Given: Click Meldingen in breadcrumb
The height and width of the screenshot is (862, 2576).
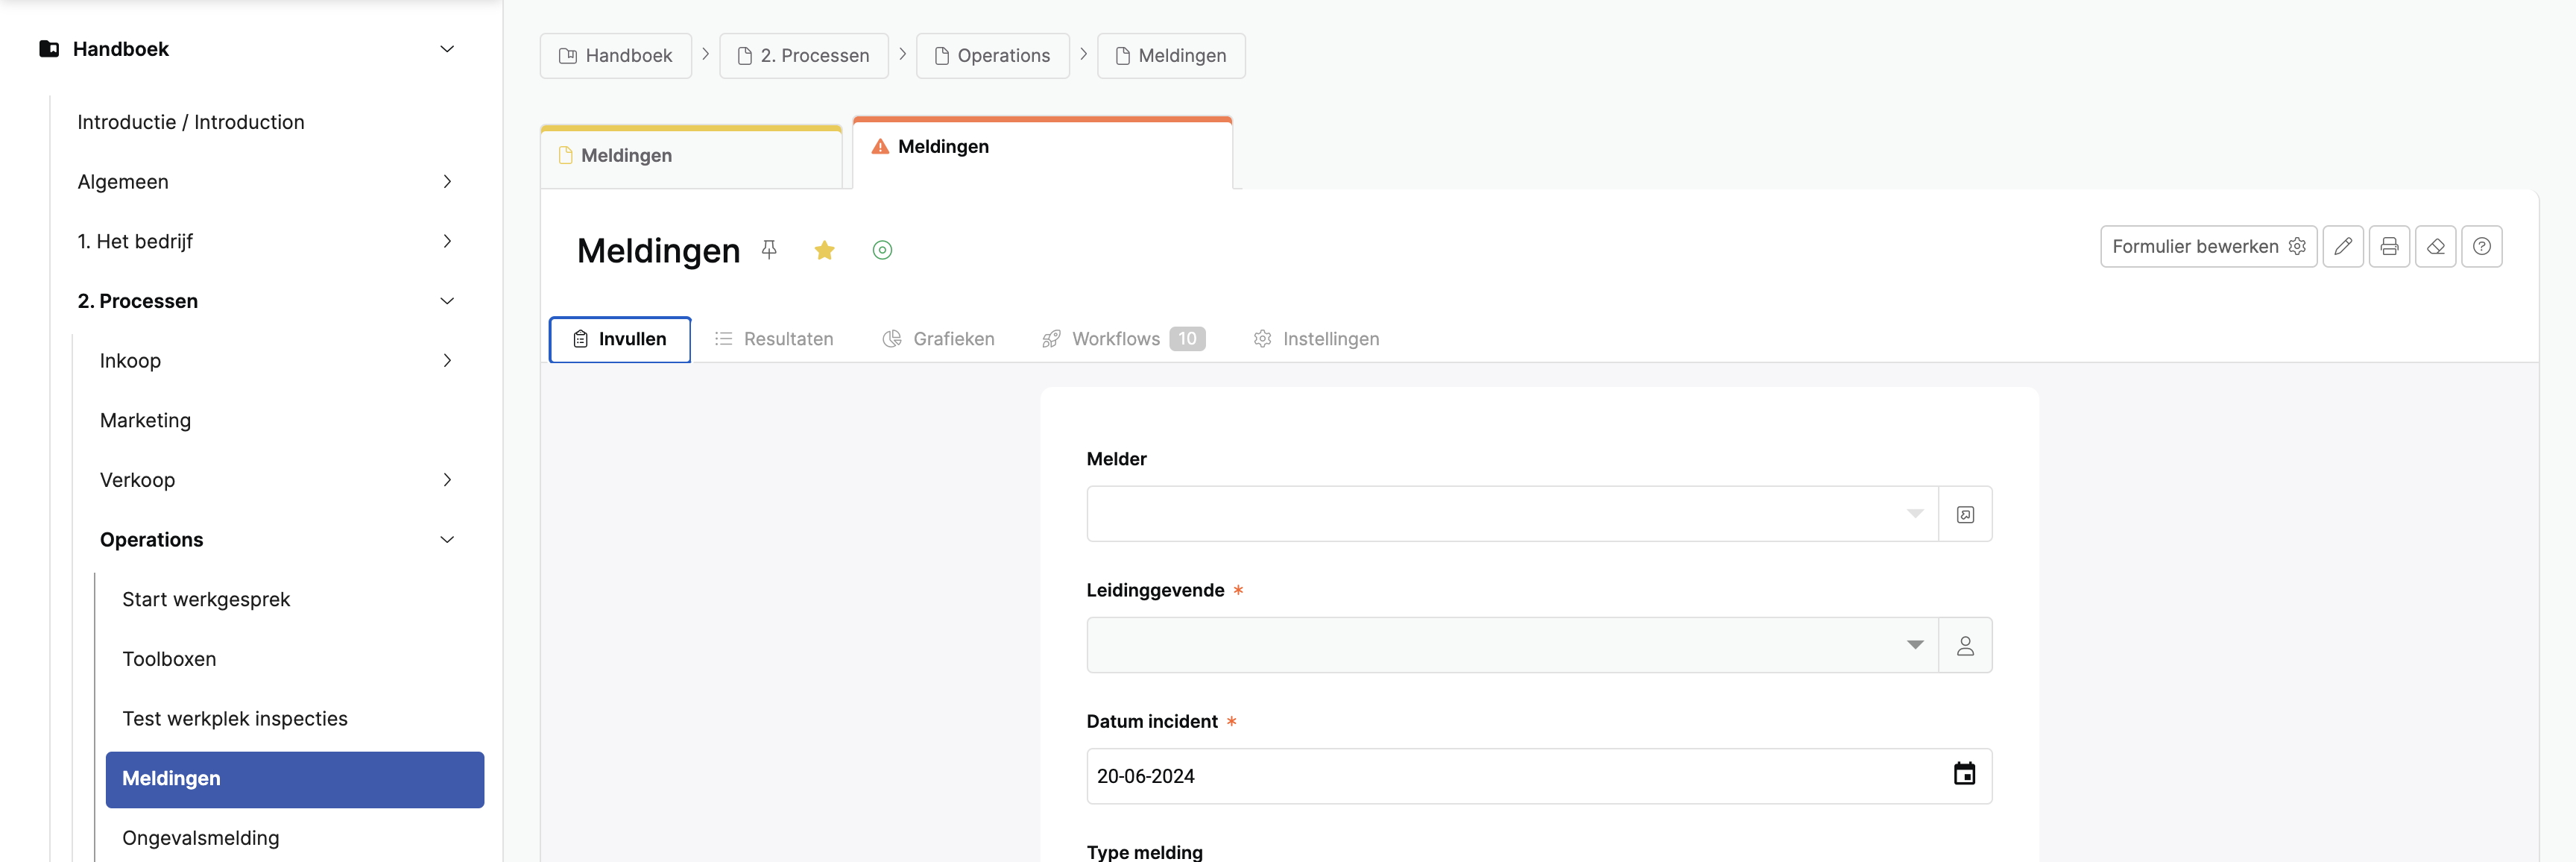Looking at the screenshot, I should coord(1171,56).
